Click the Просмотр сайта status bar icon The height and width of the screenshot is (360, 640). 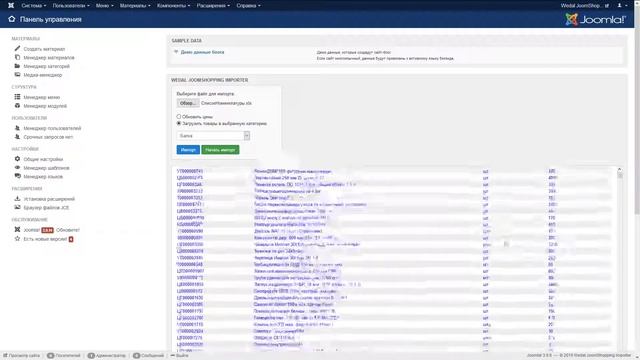[x=5, y=356]
